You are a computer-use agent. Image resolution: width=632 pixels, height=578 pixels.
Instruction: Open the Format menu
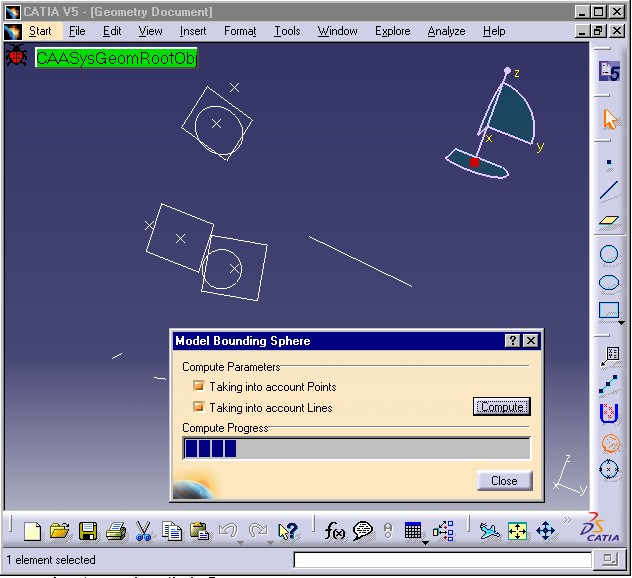240,31
